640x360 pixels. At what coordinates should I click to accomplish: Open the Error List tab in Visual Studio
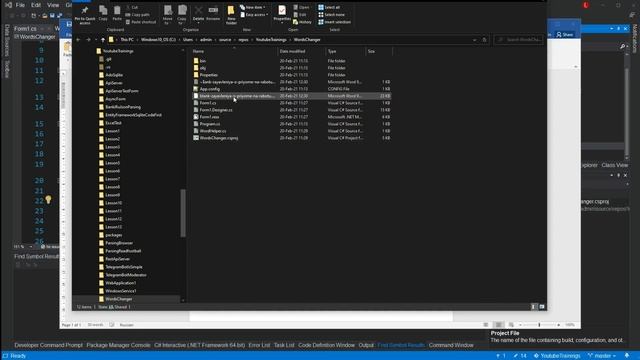[x=259, y=345]
